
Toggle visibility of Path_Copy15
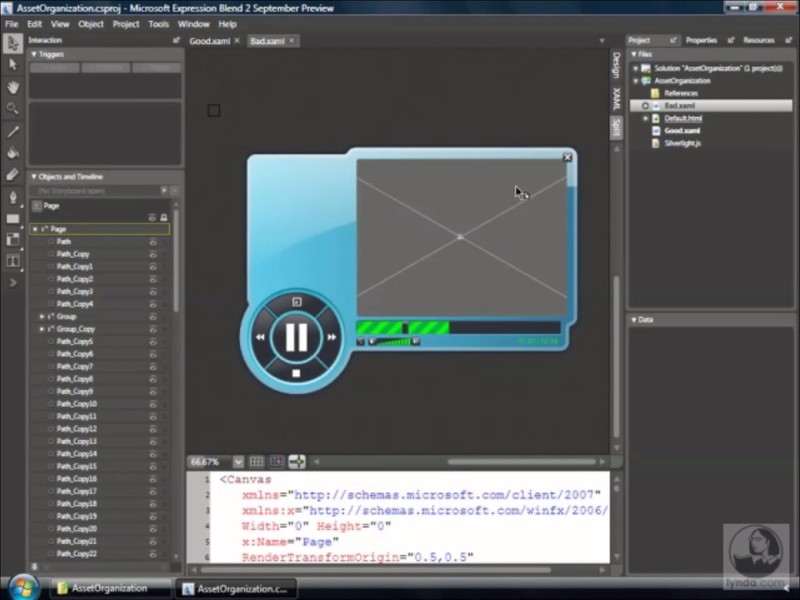pyautogui.click(x=153, y=466)
